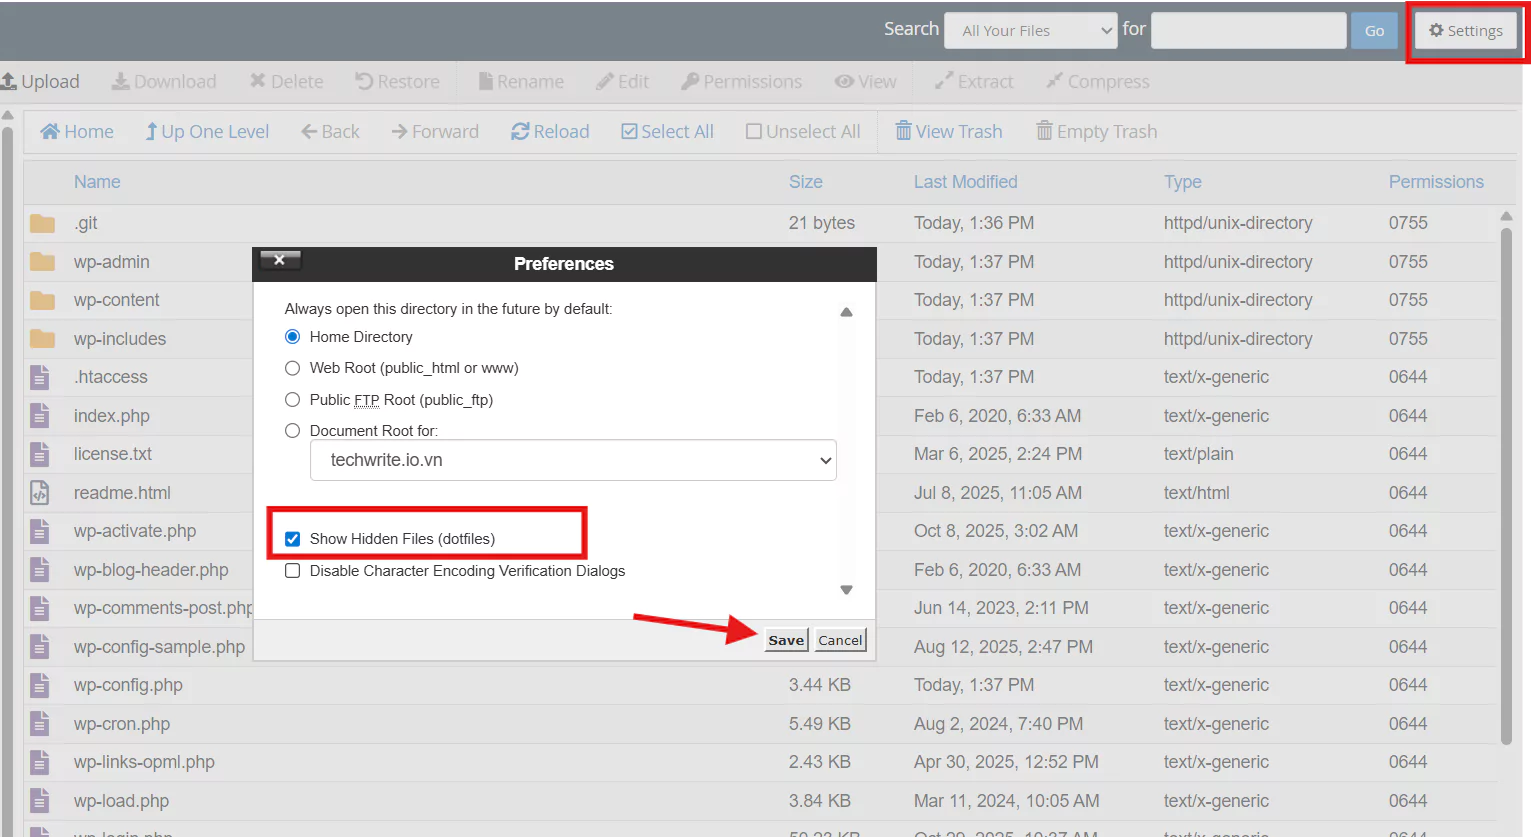Viewport: 1531px width, 837px height.
Task: Sort files by the Size column header
Action: pos(805,182)
